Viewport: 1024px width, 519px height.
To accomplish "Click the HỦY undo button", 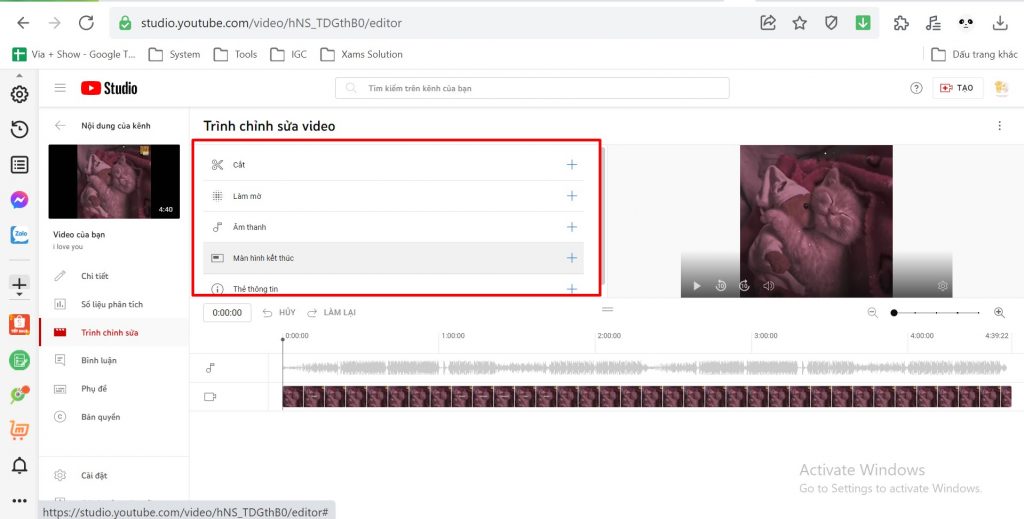I will click(279, 313).
